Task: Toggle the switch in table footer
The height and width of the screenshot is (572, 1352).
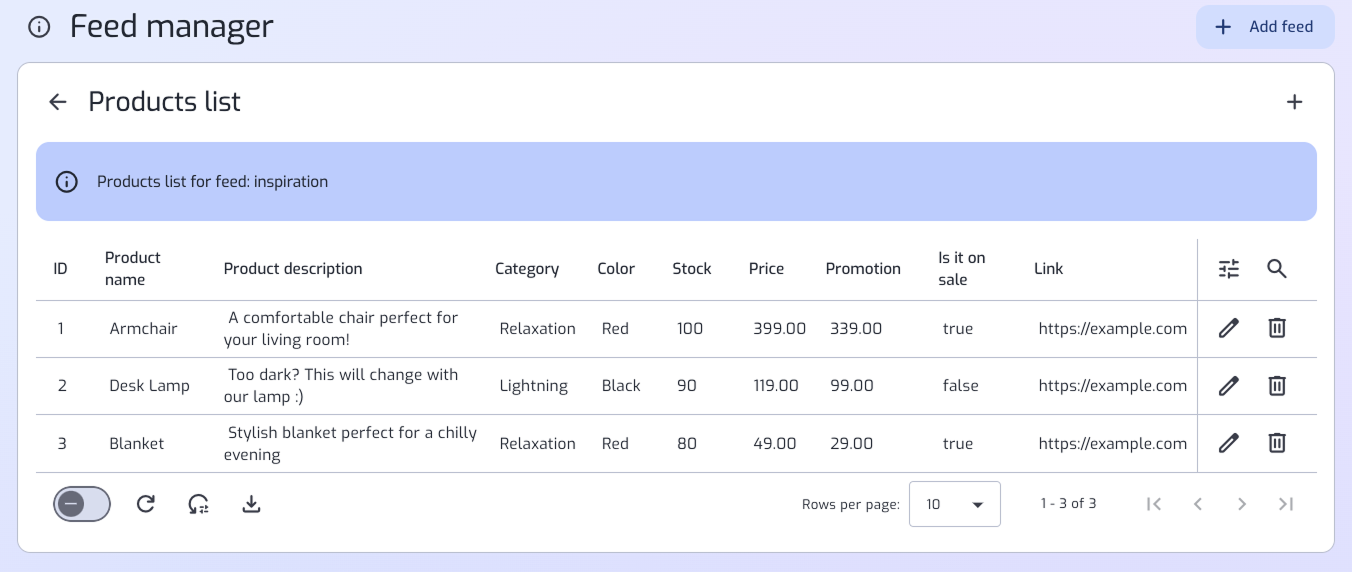Action: click(82, 504)
